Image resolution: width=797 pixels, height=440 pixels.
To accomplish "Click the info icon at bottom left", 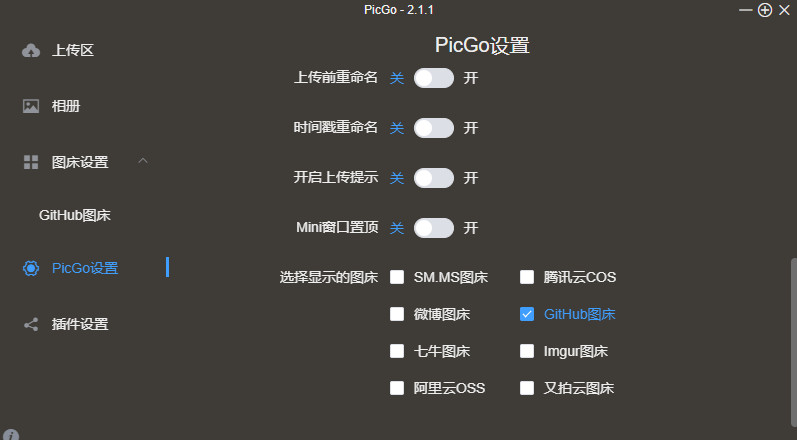I will (x=11, y=436).
